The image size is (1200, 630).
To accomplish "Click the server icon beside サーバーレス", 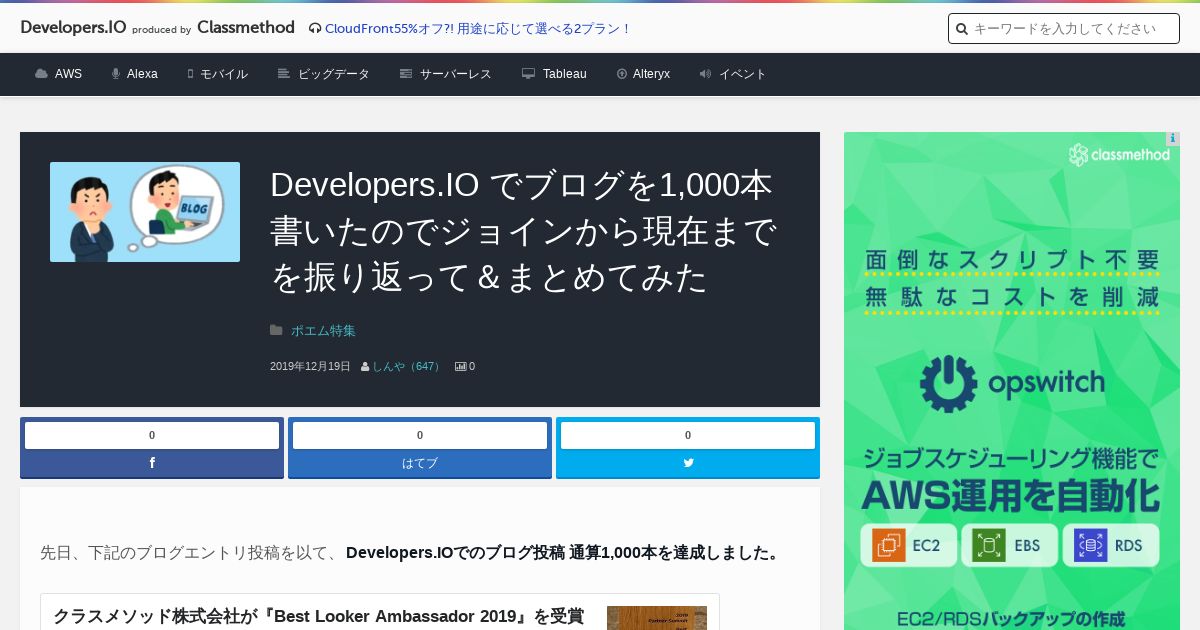I will point(406,74).
